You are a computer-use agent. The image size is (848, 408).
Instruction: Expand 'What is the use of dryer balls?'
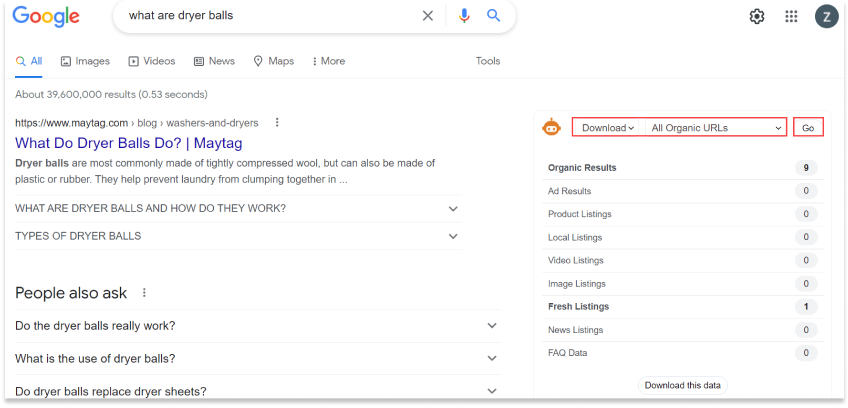pos(491,359)
